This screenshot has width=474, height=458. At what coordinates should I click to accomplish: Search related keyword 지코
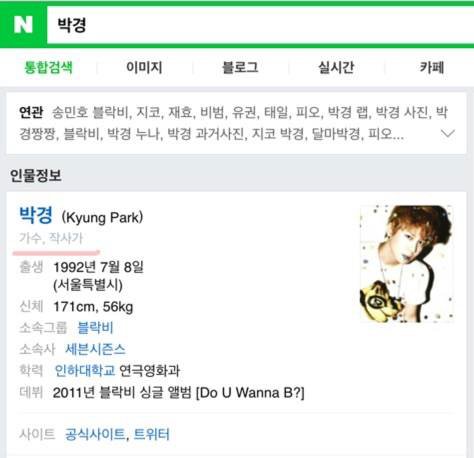[x=148, y=112]
